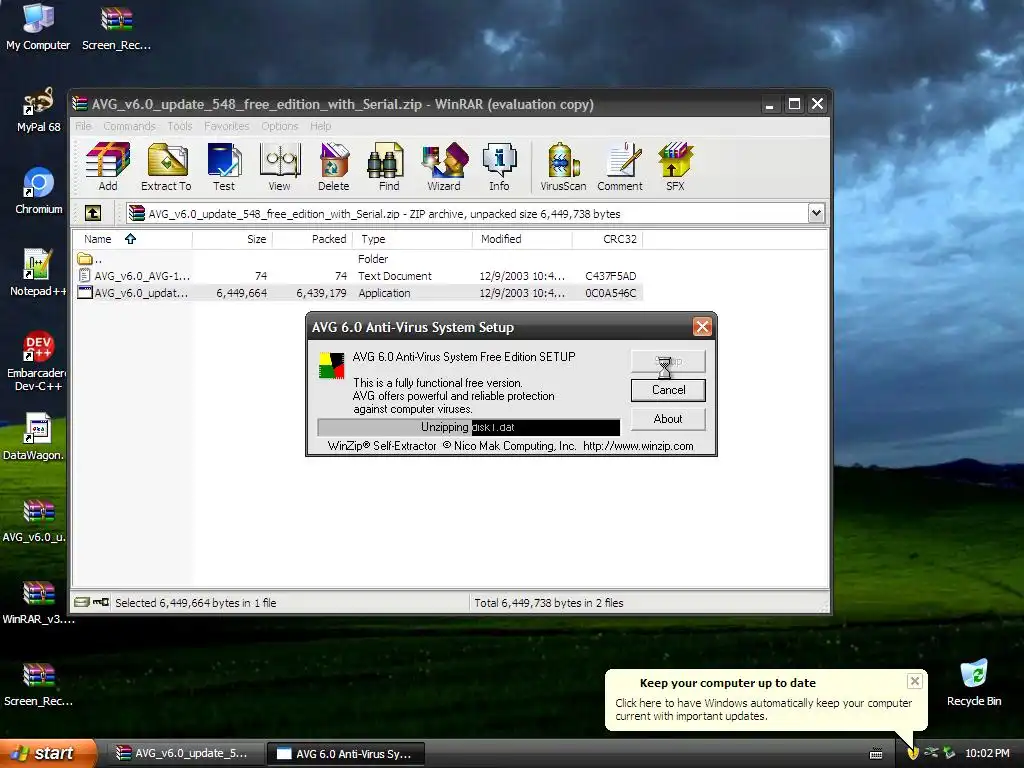Click the SFX conversion icon
Screen dimensions: 1024x768
tap(675, 167)
